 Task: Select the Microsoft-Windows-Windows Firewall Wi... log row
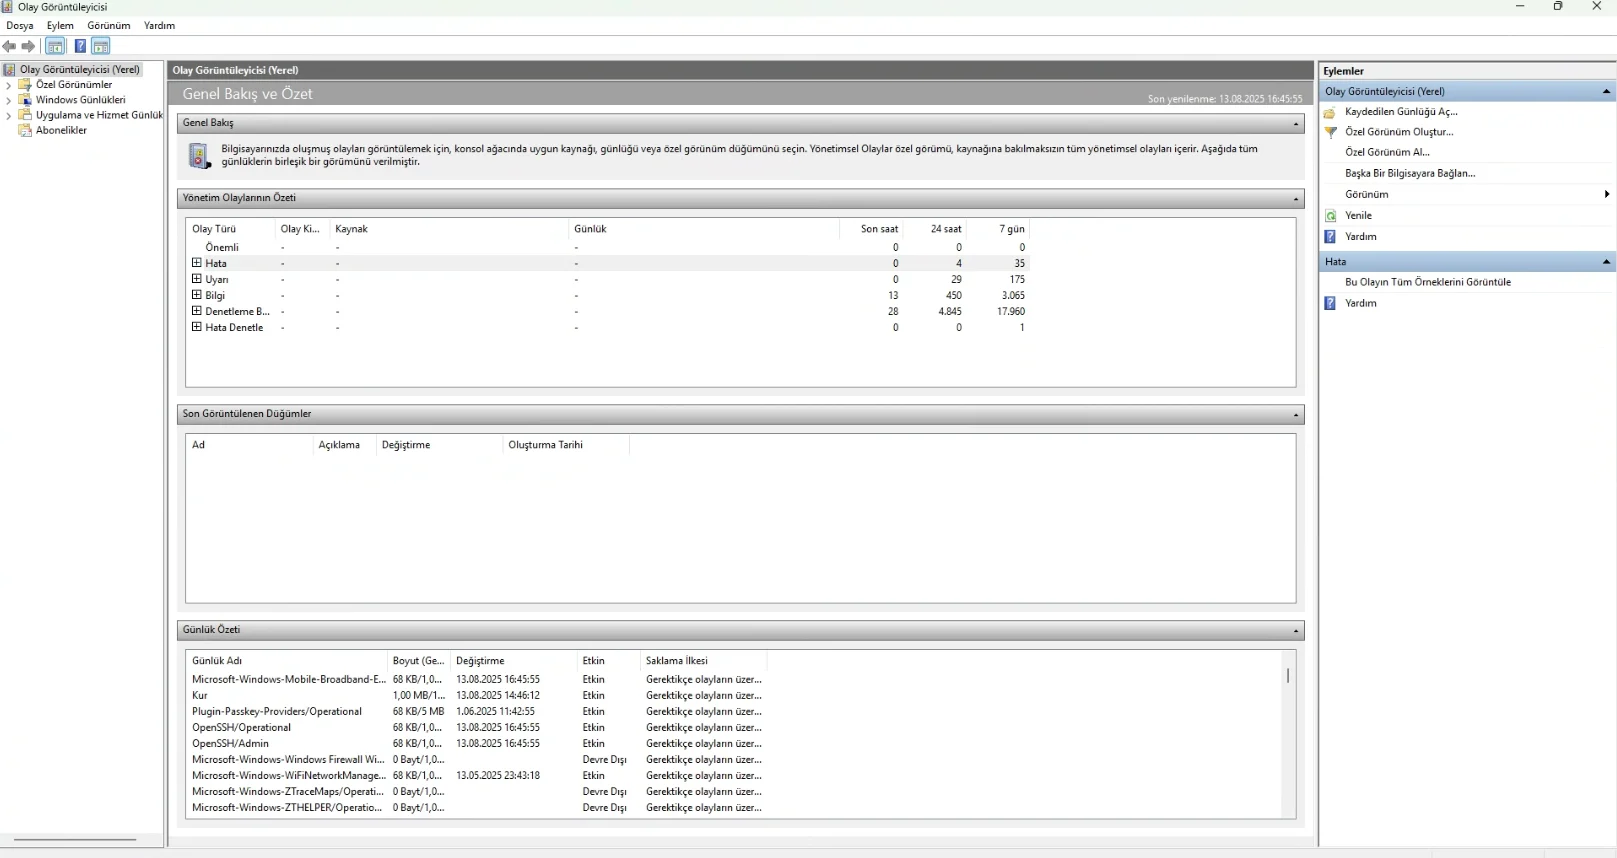pyautogui.click(x=477, y=759)
